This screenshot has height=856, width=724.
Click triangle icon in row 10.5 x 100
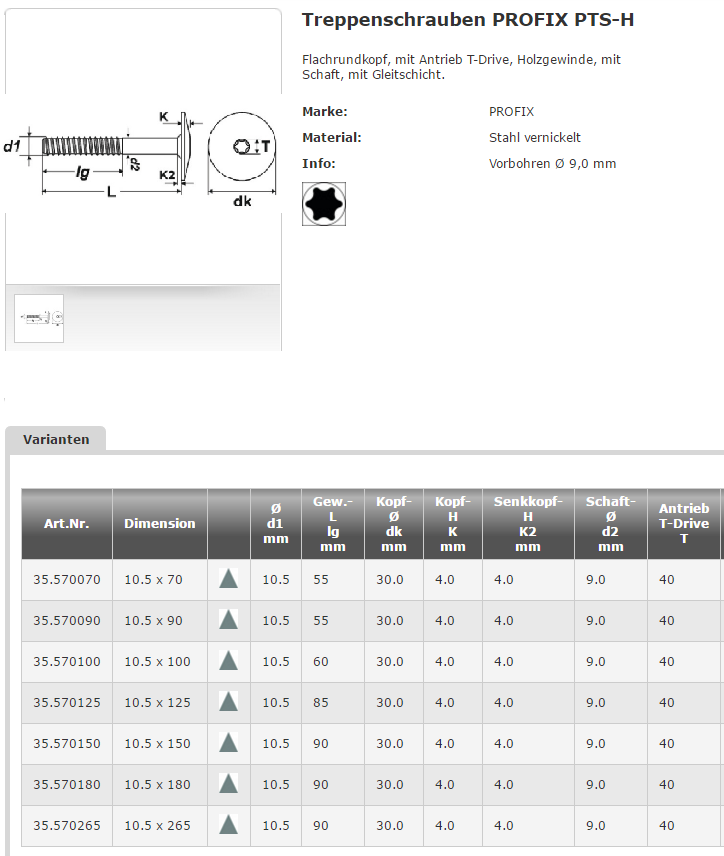[x=228, y=661]
